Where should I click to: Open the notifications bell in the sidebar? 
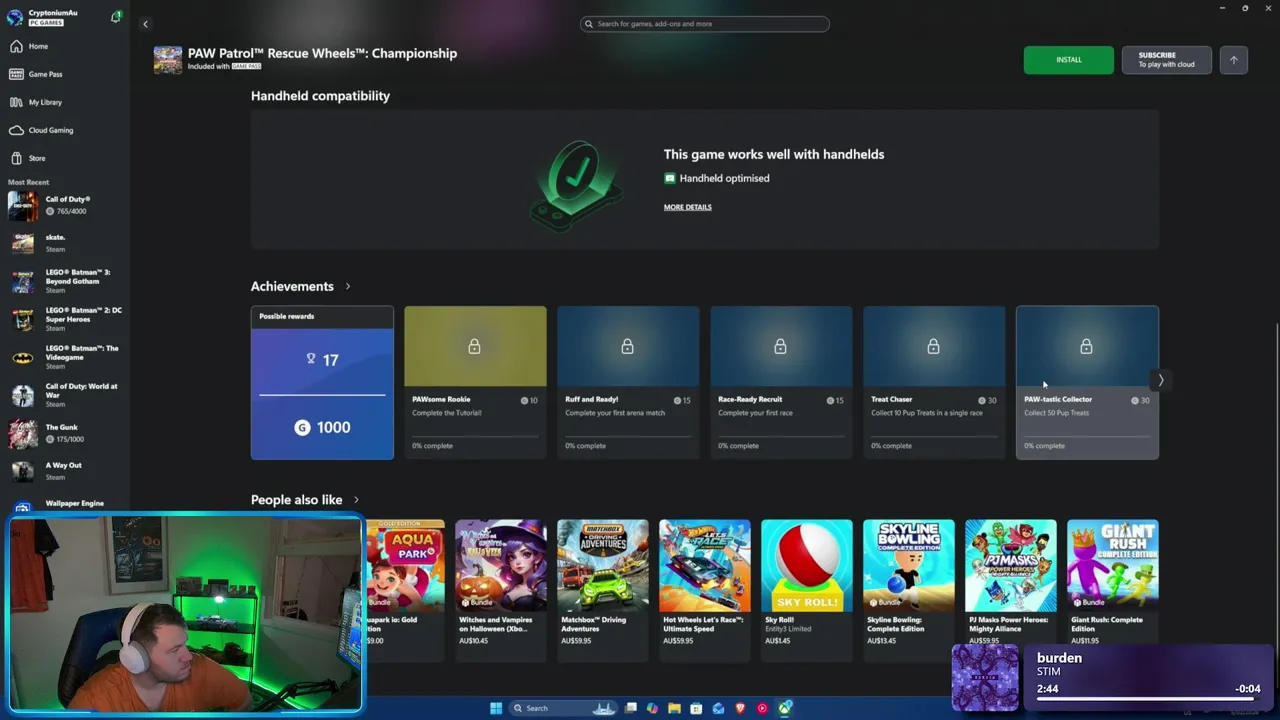click(x=116, y=17)
